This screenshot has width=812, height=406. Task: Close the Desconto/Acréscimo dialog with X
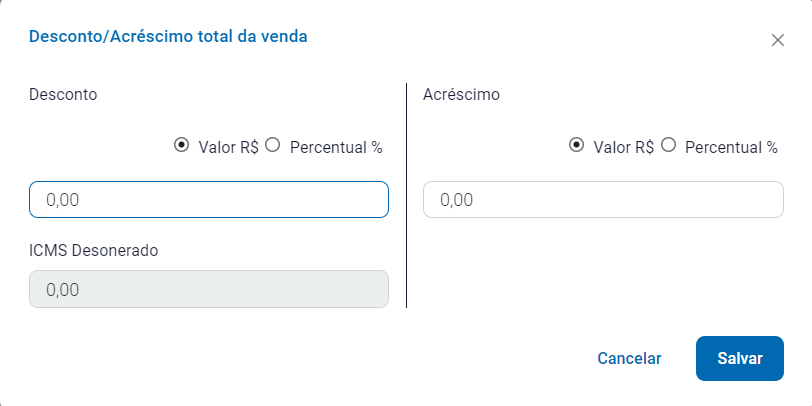[778, 41]
